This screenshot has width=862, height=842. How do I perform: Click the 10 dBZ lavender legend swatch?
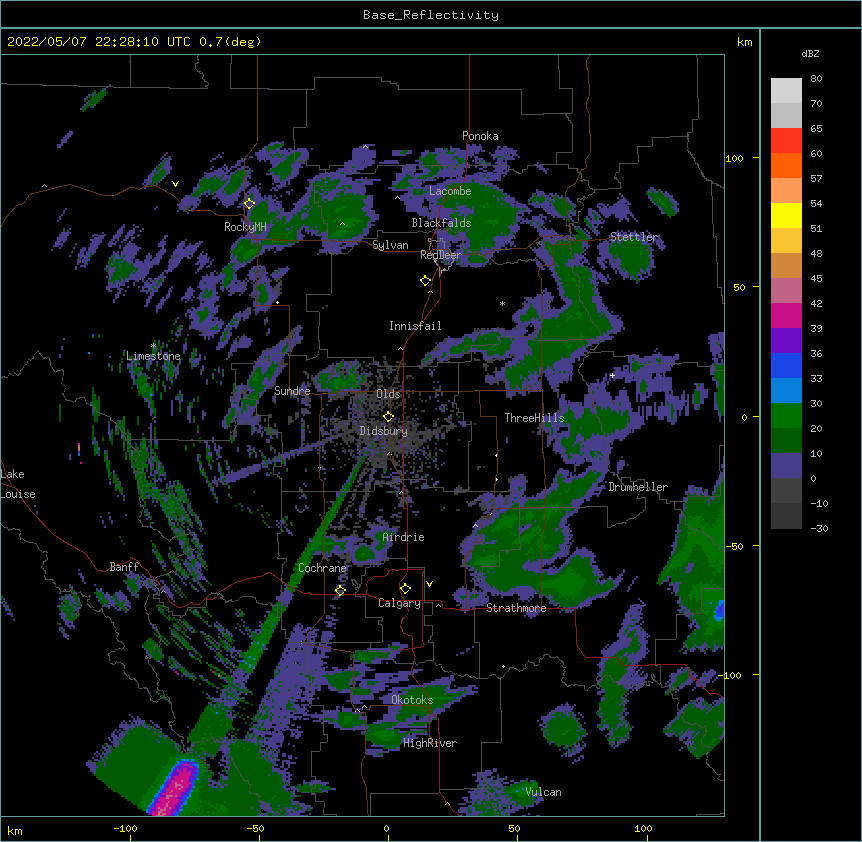coord(786,466)
